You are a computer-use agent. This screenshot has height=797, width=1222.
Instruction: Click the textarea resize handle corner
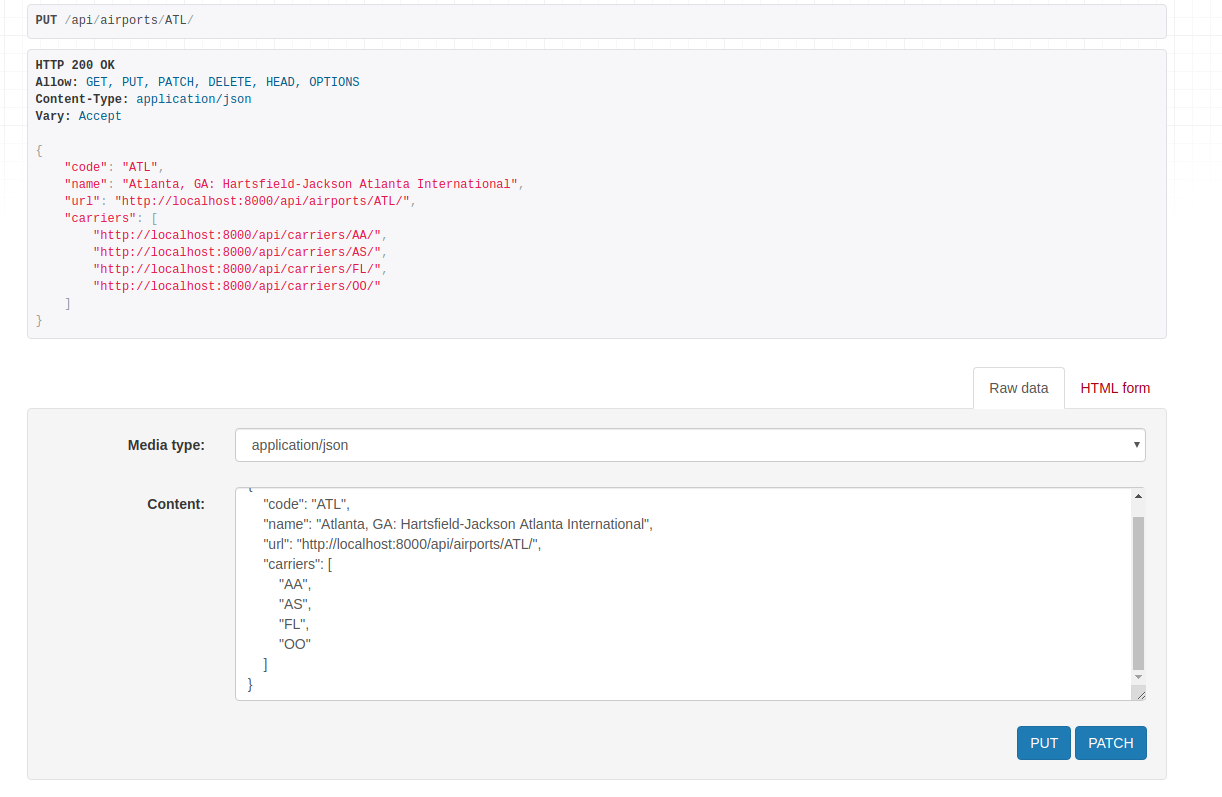click(1139, 693)
